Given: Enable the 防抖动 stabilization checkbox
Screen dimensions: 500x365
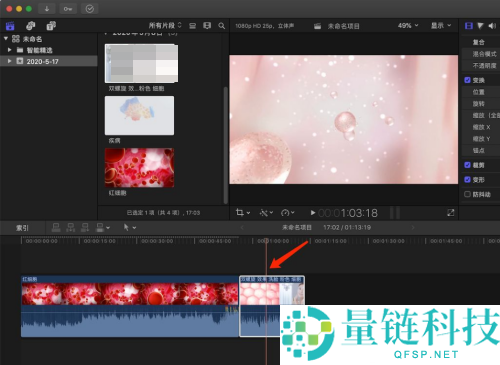Looking at the screenshot, I should (x=467, y=194).
